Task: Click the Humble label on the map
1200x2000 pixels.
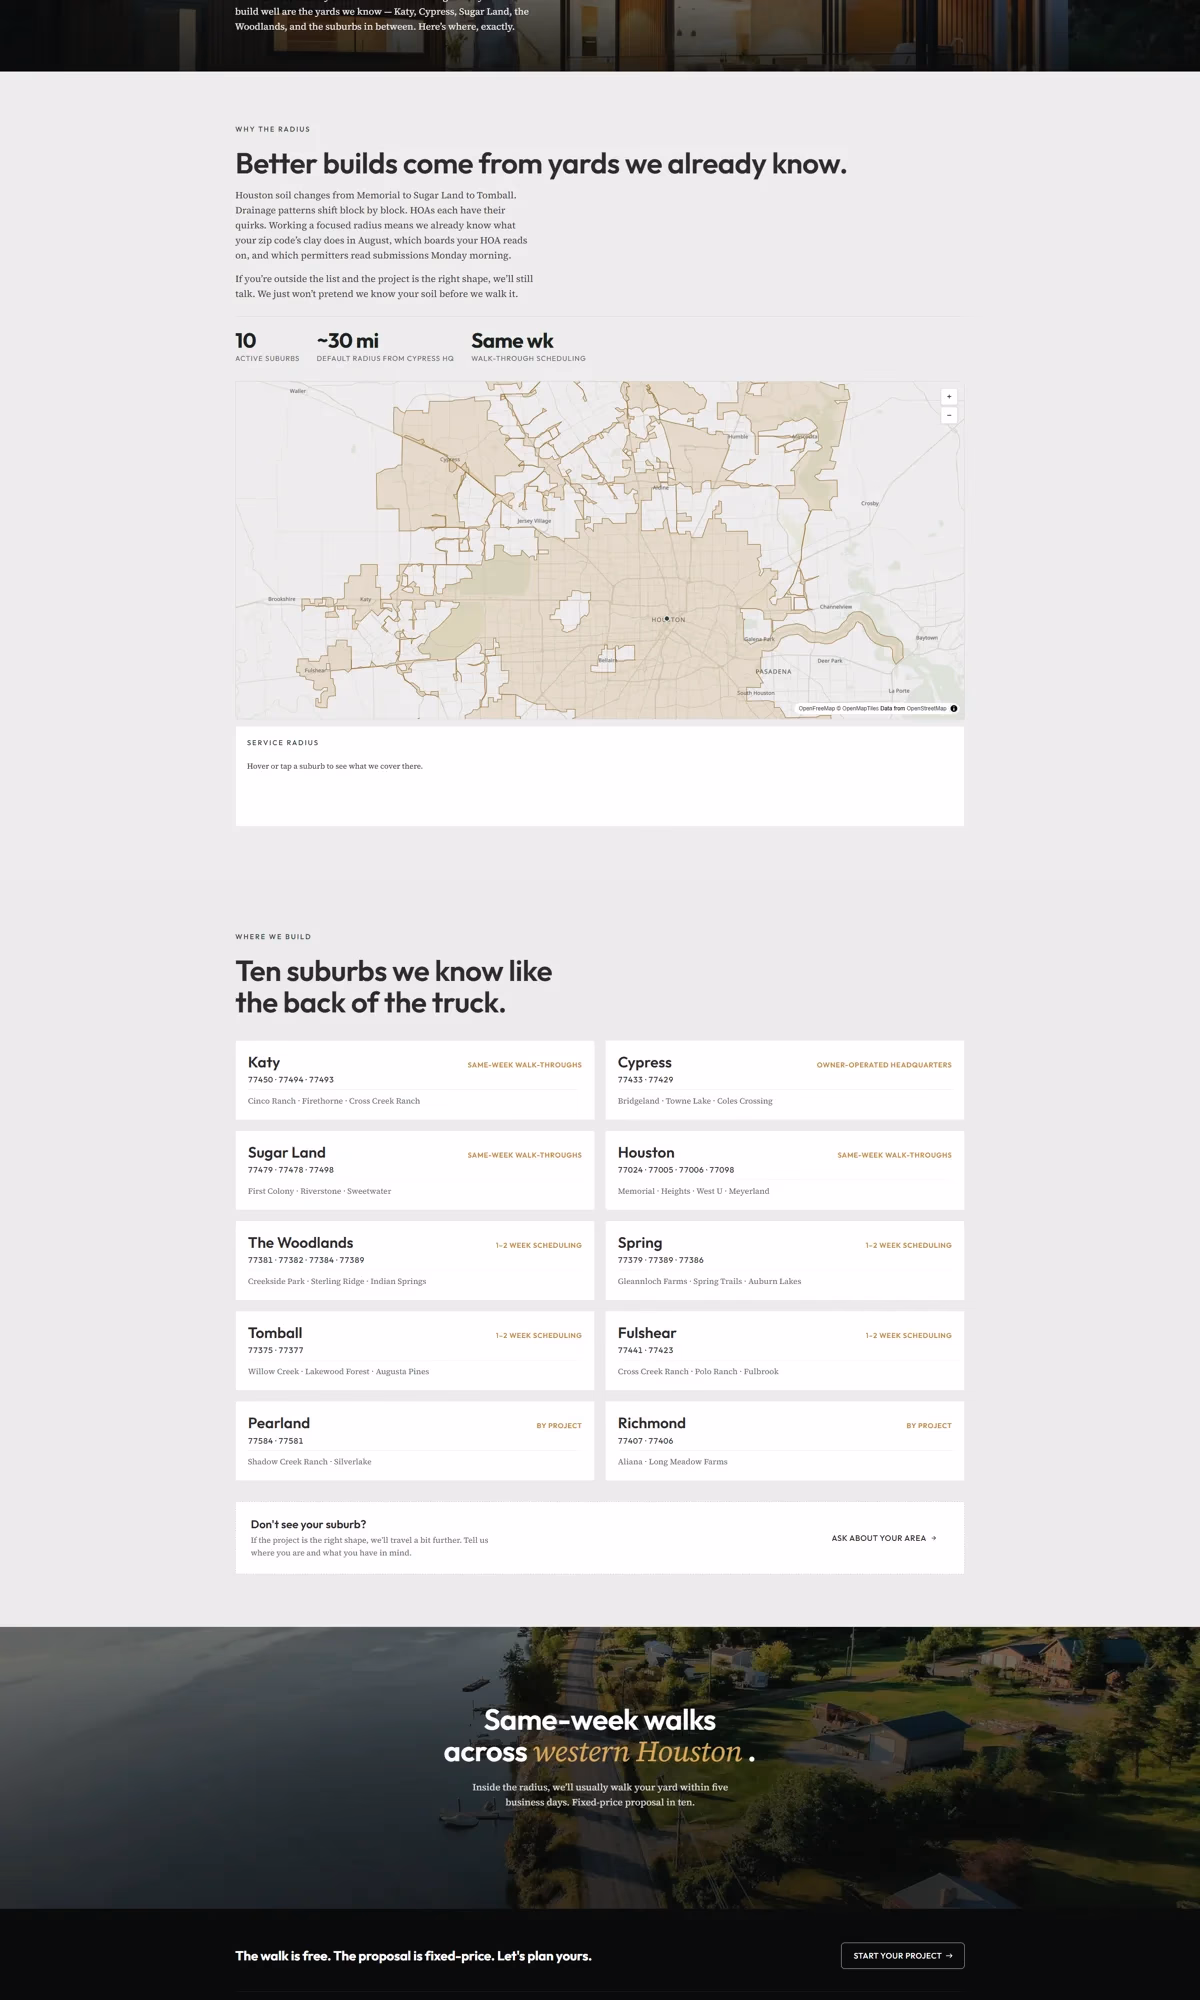Action: 738,437
